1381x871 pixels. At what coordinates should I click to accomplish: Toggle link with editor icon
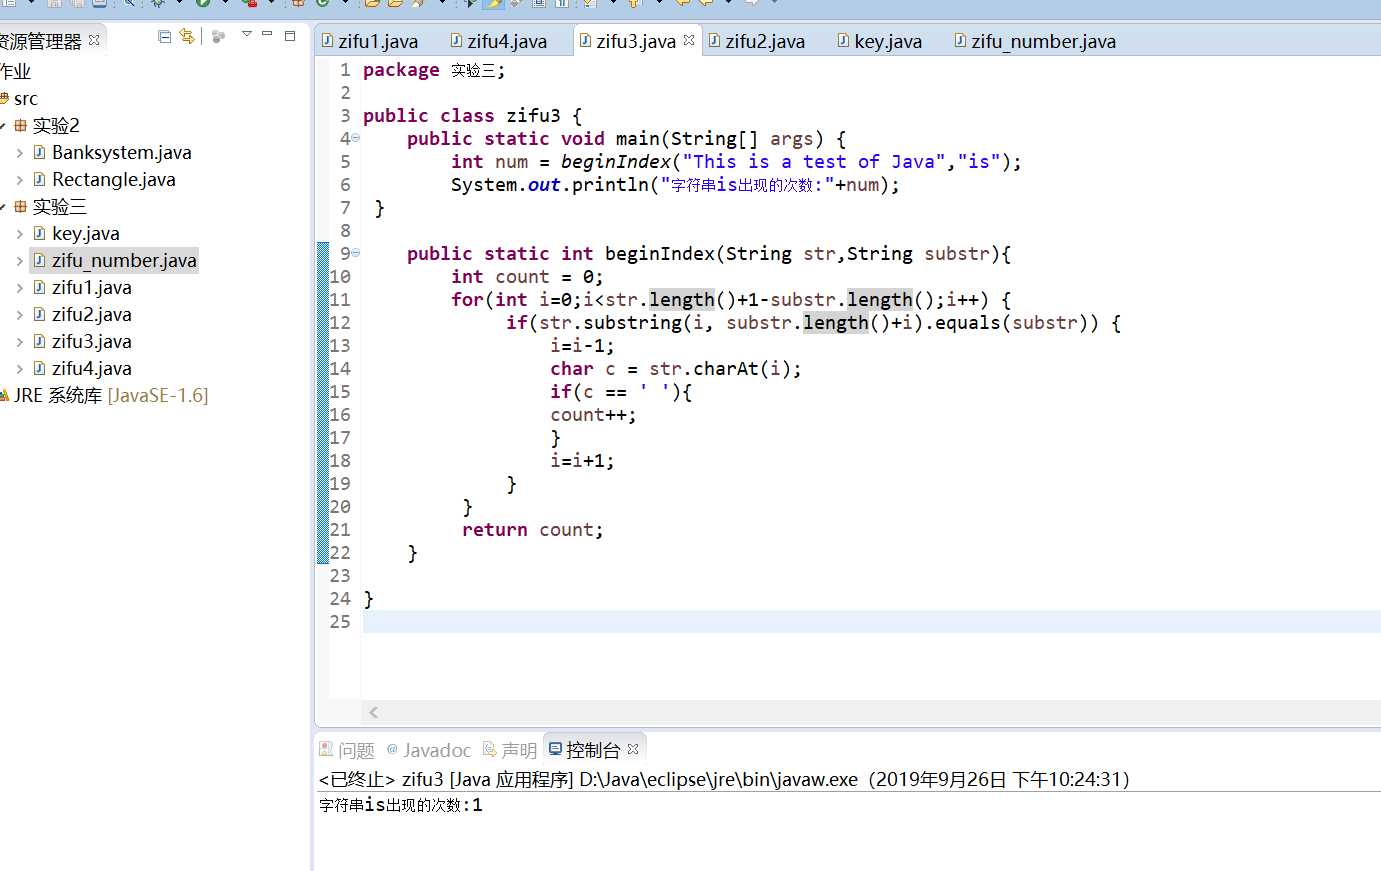(x=186, y=36)
